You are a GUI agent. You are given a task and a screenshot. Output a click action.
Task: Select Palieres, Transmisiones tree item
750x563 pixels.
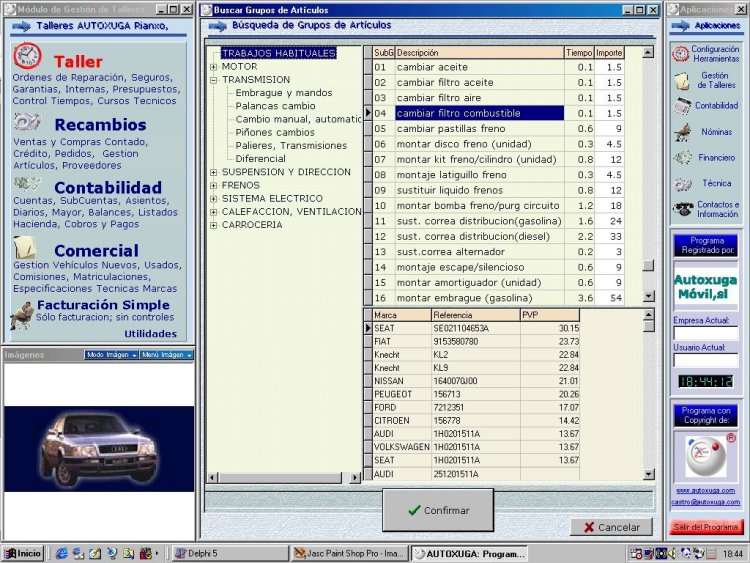(x=291, y=145)
